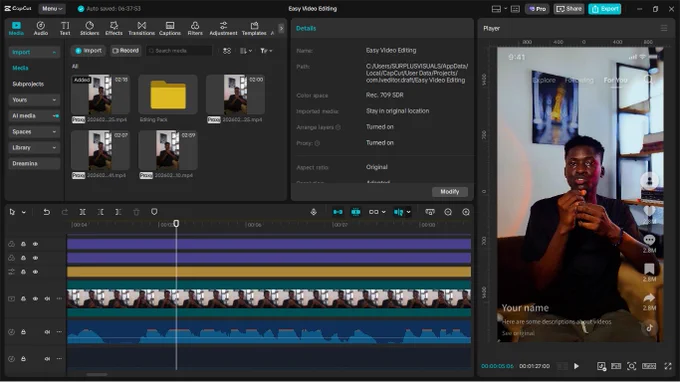Expand the Library section
This screenshot has height=382, width=680.
[x=34, y=147]
